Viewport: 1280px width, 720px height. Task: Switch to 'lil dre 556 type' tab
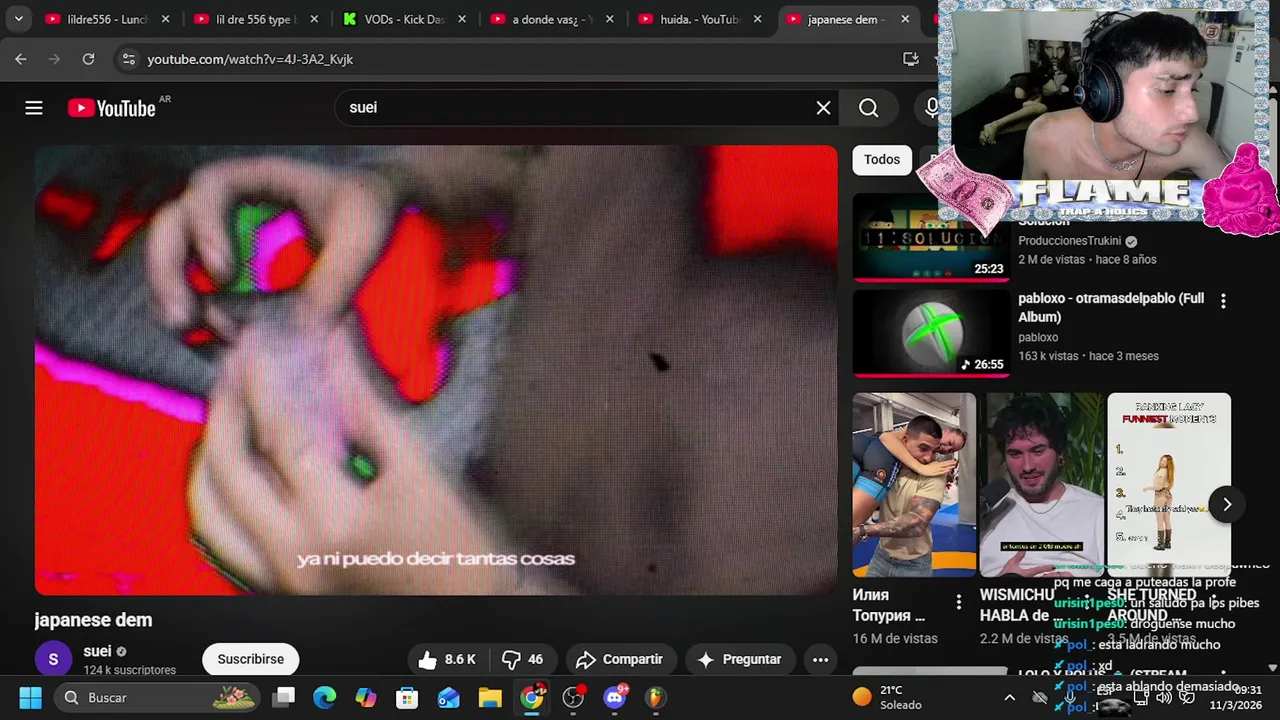tap(254, 19)
